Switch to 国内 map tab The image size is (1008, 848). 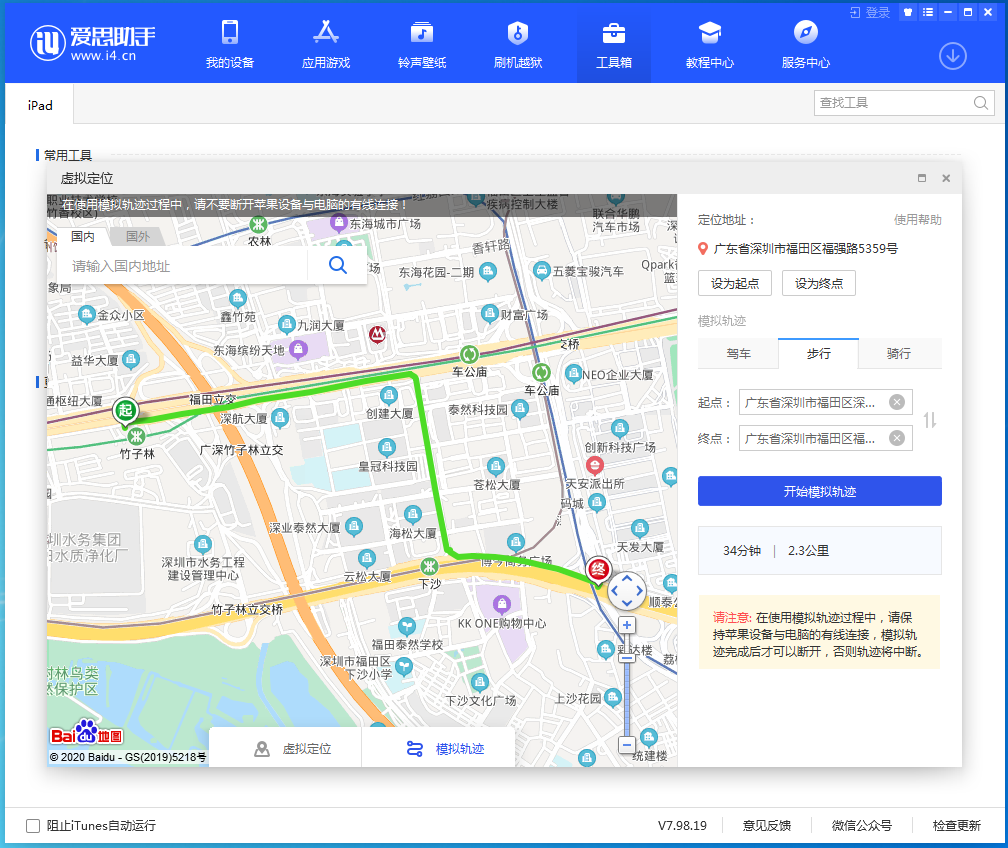tap(82, 237)
